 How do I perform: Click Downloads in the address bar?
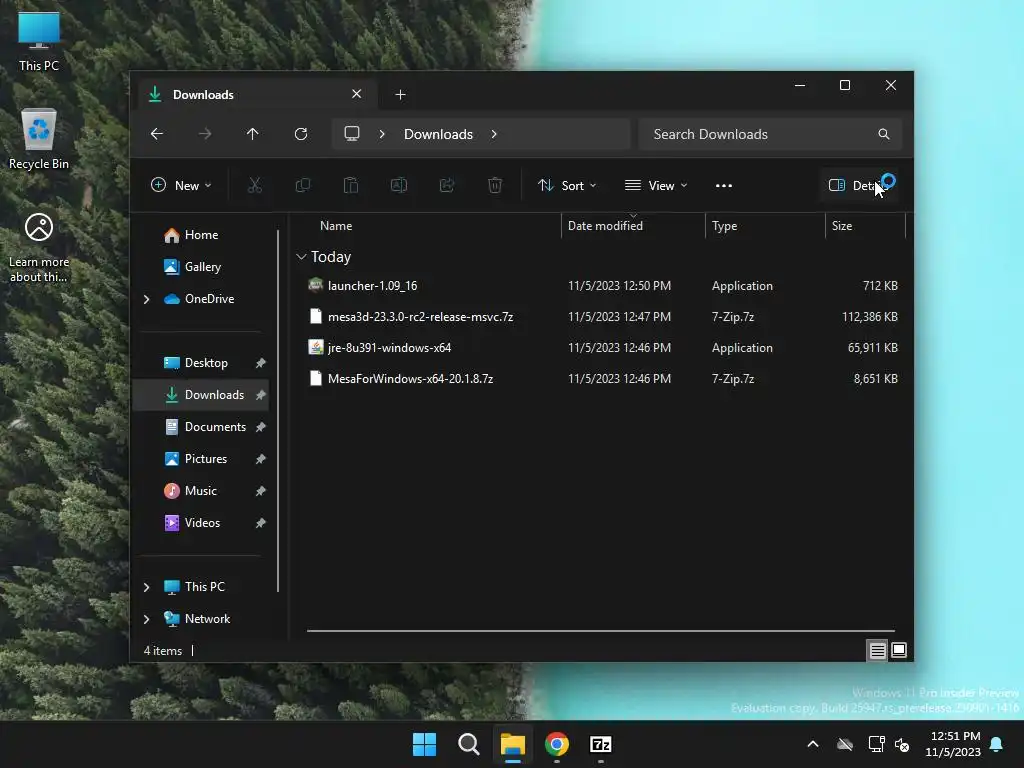click(438, 134)
